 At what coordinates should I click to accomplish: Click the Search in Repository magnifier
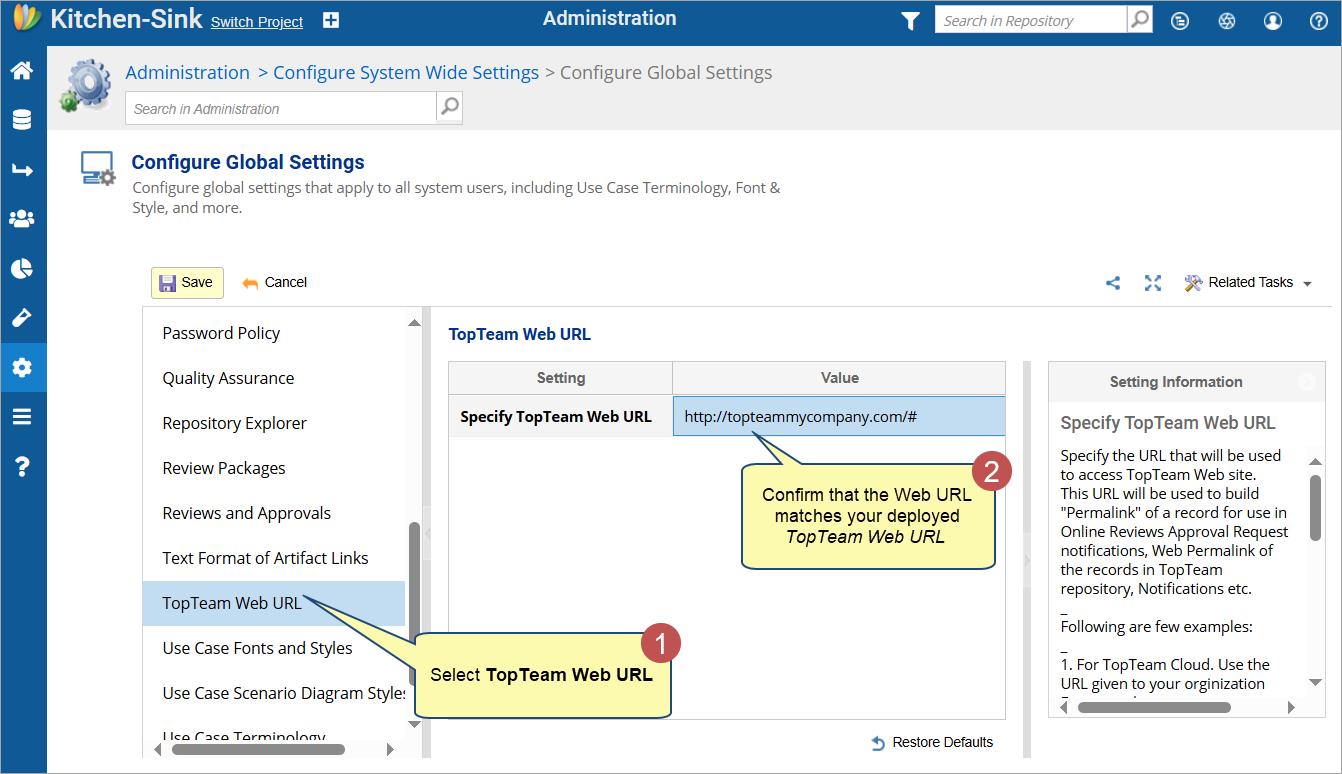pos(1139,20)
